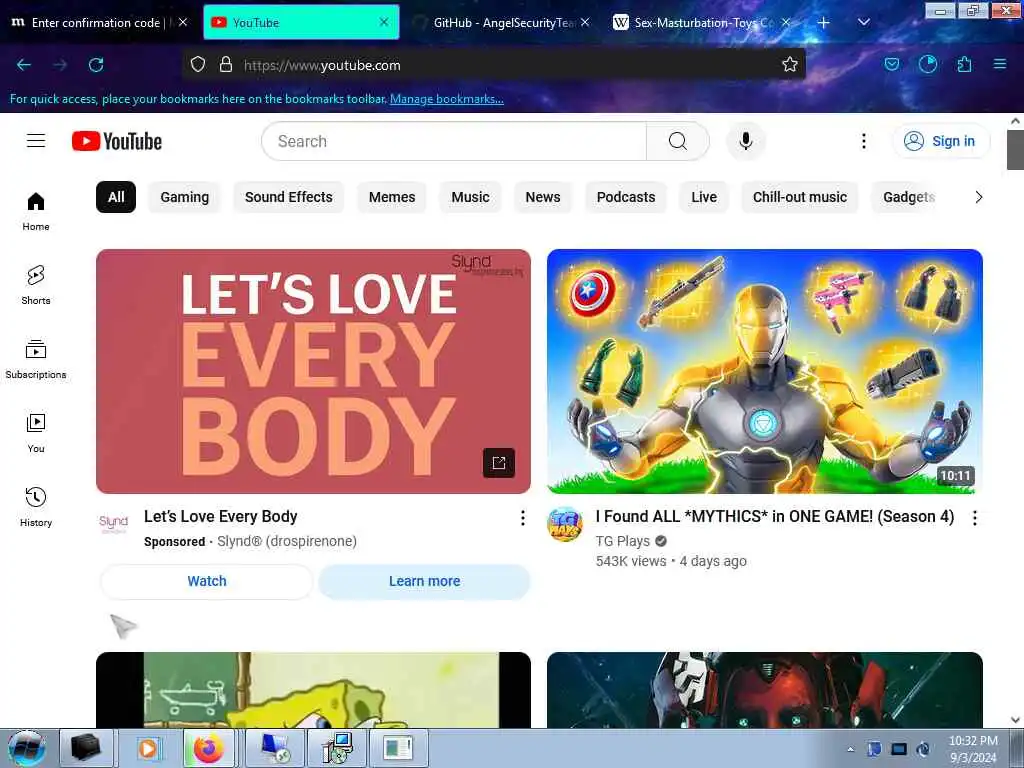Screen dimensions: 1024x768
Task: Open a new browser tab
Action: click(824, 22)
